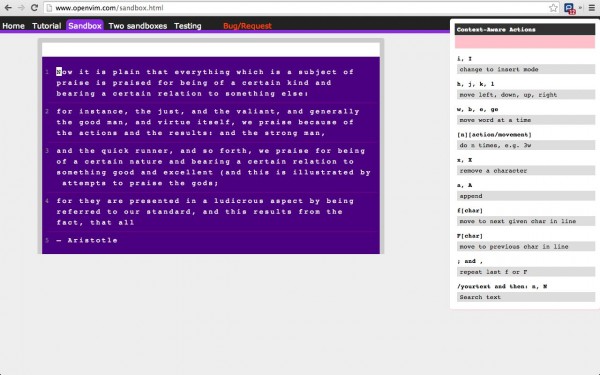The height and width of the screenshot is (375, 600).
Task: Click the '/yourtext and then: n, N' label
Action: tap(502, 286)
